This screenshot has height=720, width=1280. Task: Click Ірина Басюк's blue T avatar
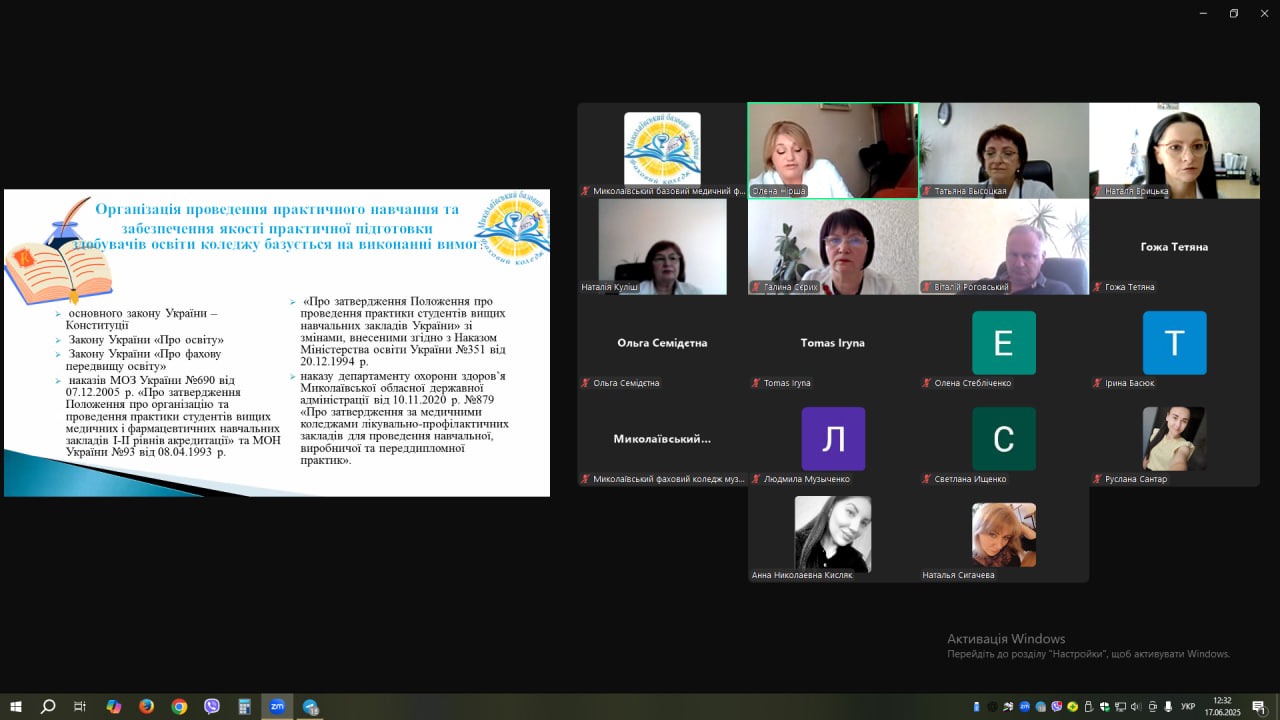(1174, 343)
